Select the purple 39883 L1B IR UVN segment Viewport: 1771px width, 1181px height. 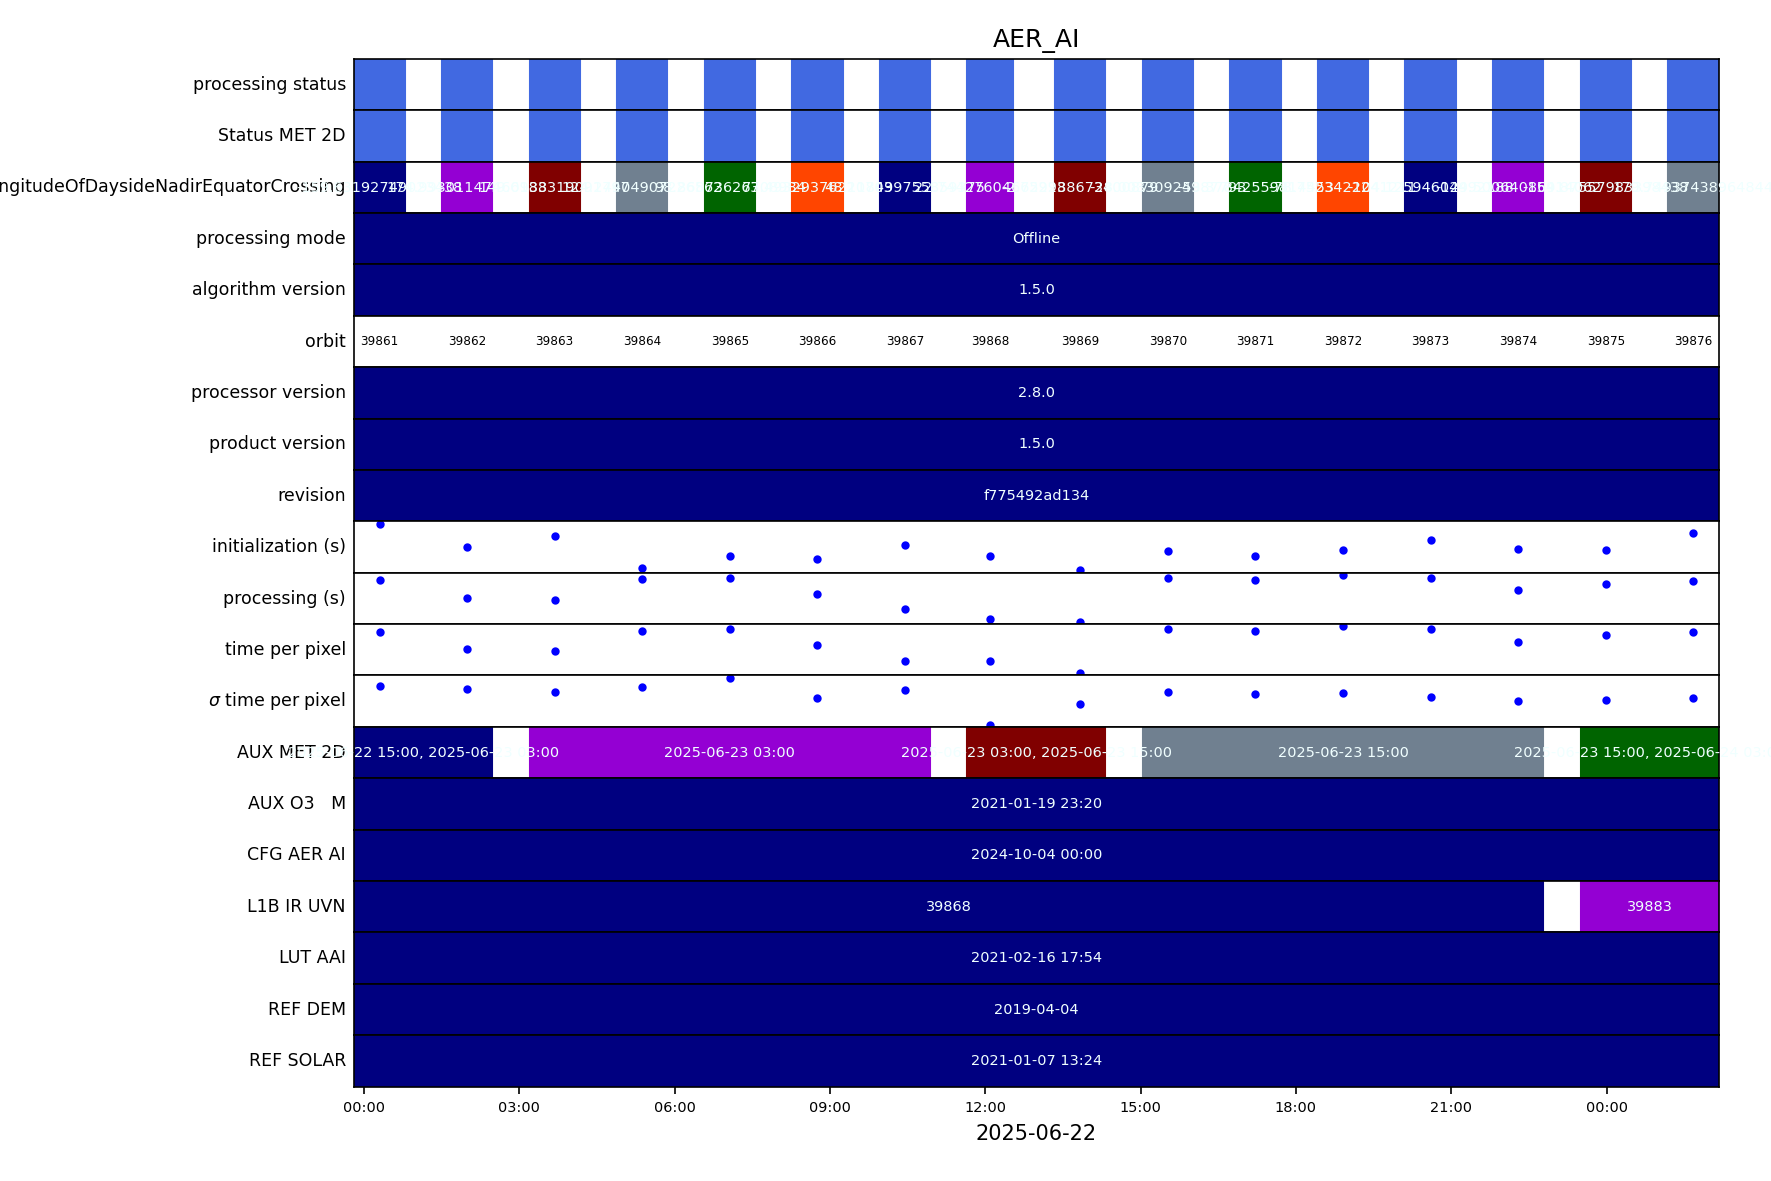coord(1648,906)
